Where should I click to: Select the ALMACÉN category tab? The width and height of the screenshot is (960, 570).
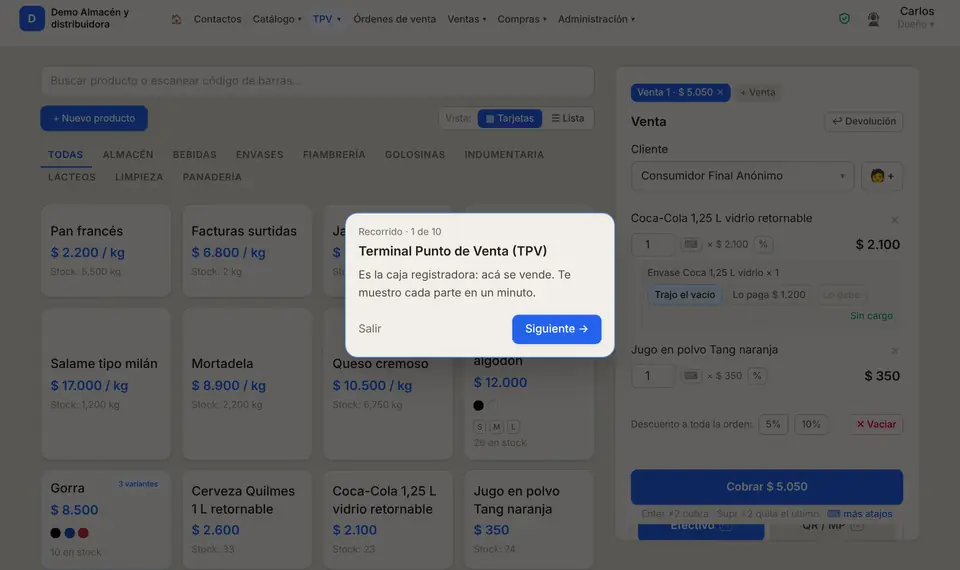(x=128, y=155)
